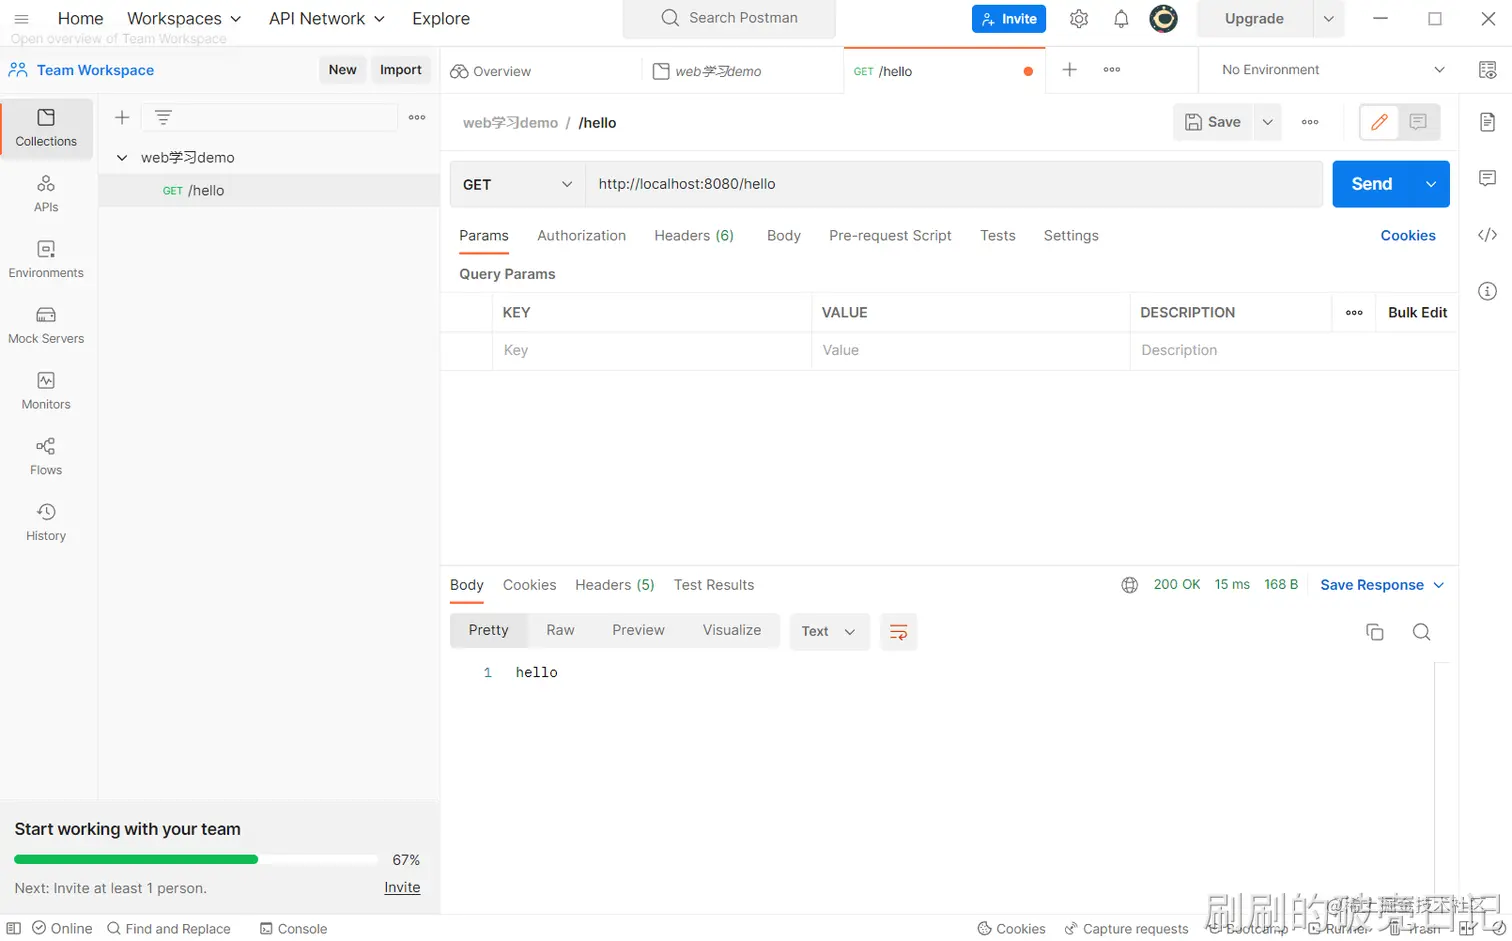Expand Workspaces dropdown

pos(184,19)
